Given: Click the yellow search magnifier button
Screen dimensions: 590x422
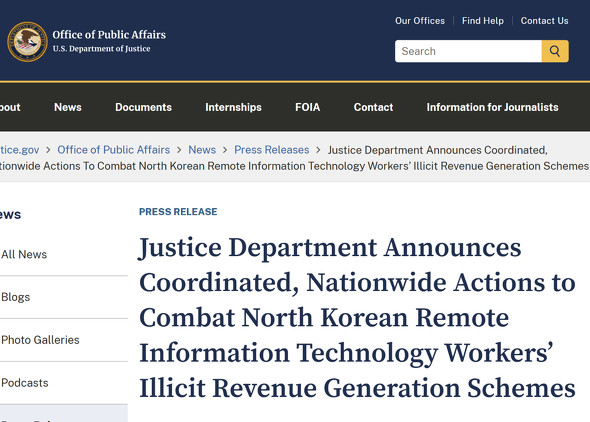Looking at the screenshot, I should tap(555, 51).
